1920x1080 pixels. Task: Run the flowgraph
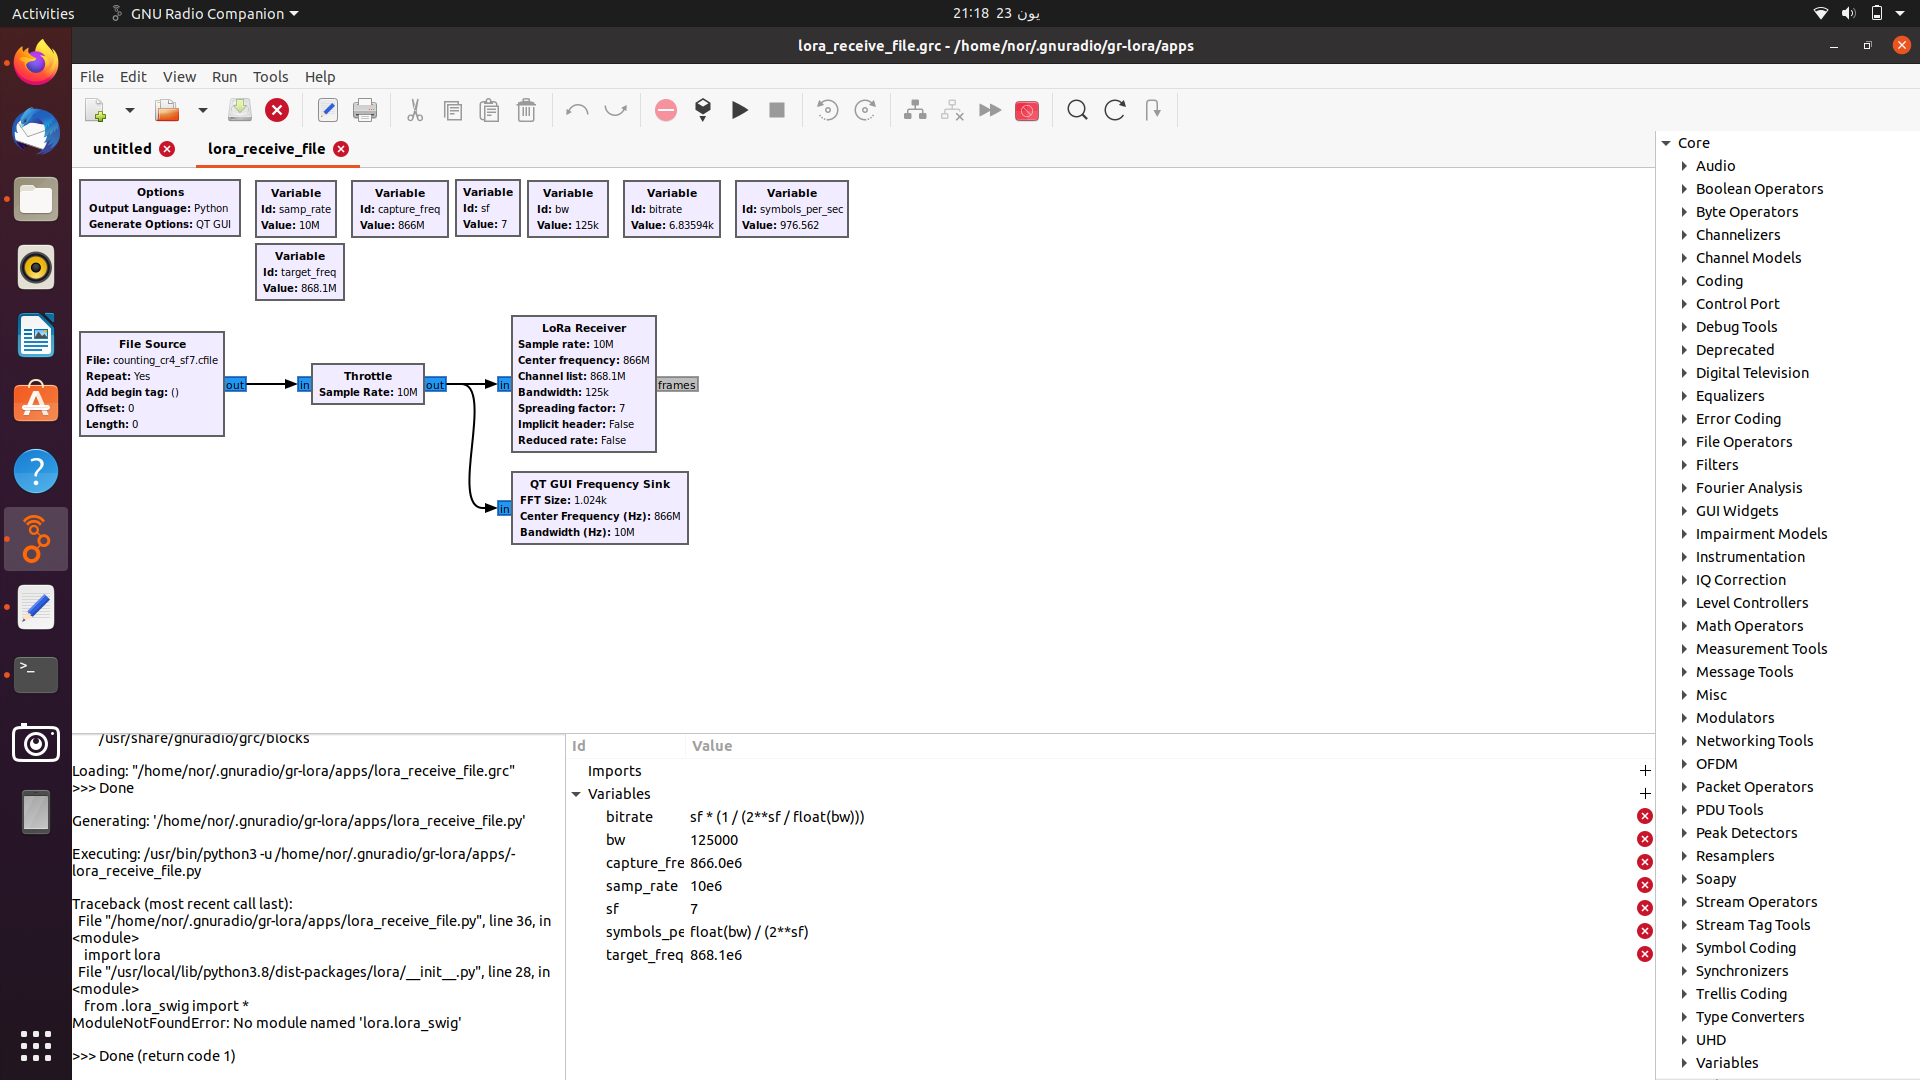pos(740,110)
